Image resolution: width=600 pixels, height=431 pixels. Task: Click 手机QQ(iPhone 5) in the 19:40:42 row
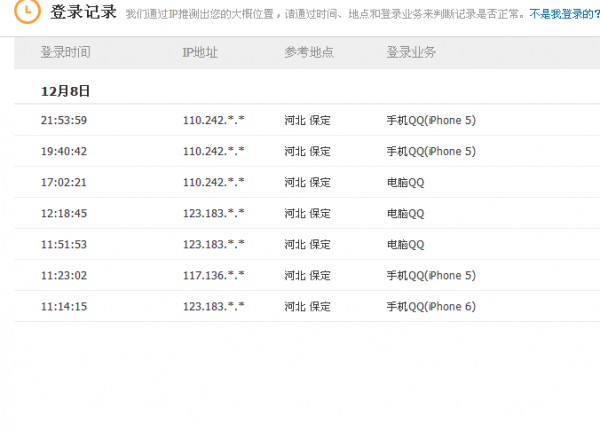pos(431,151)
